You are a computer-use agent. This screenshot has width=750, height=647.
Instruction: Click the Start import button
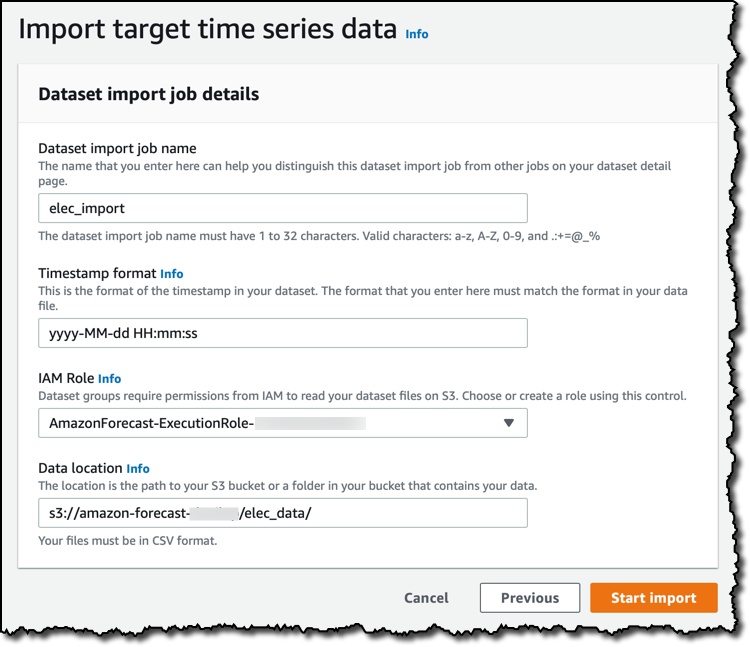[x=653, y=598]
